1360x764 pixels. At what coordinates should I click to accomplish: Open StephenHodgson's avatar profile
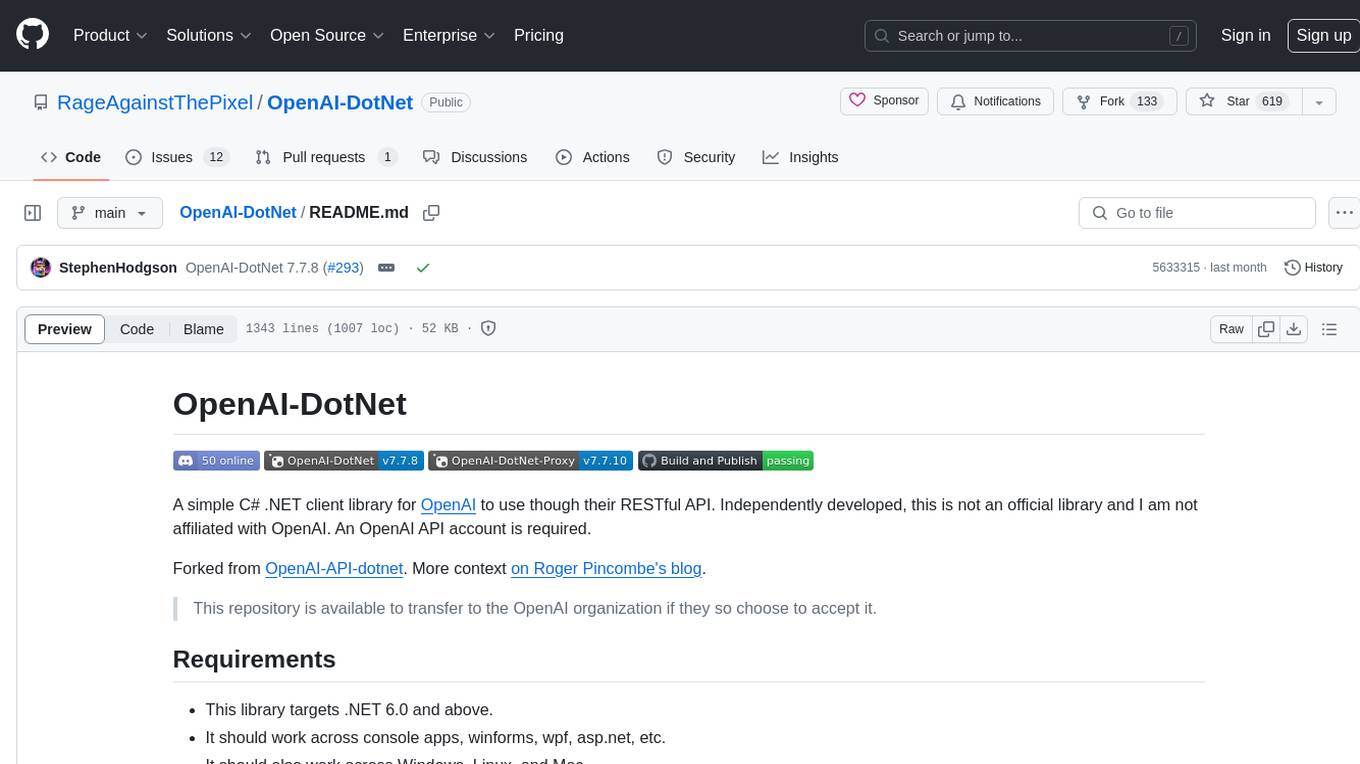click(41, 268)
